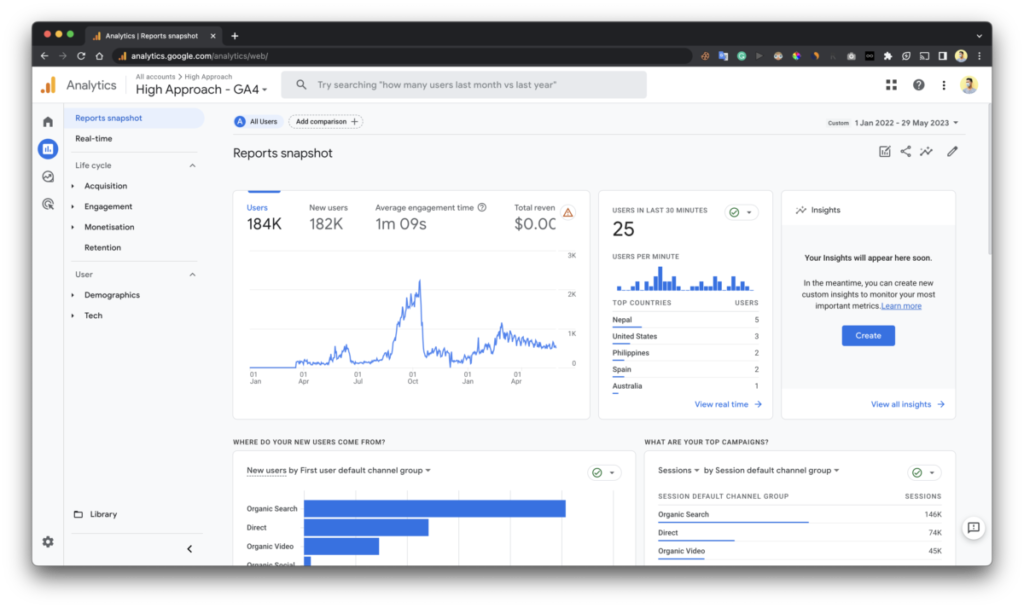Toggle the users realtime card check dropdown
Viewport: 1024px width, 608px height.
tap(742, 212)
